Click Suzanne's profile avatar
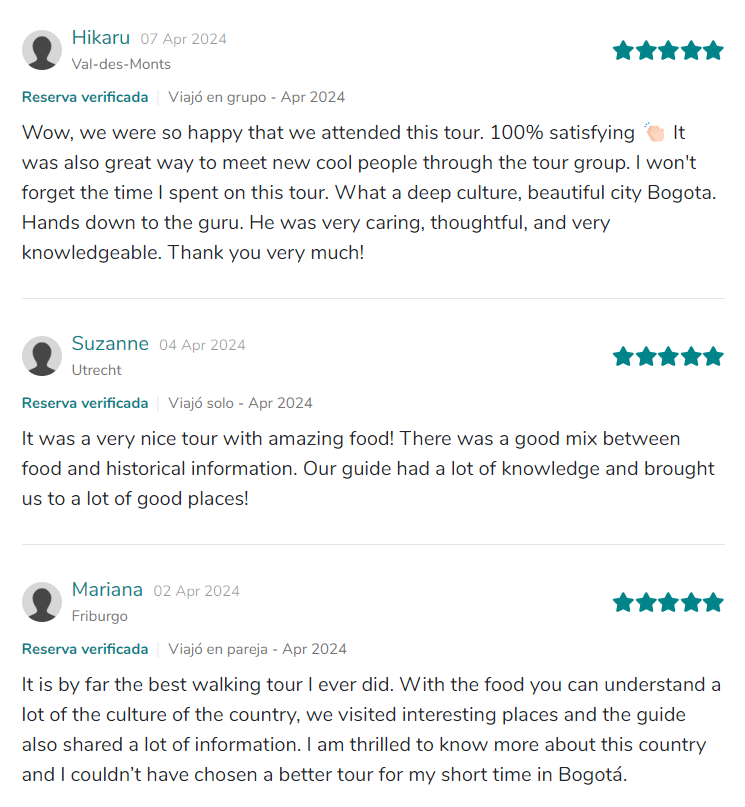745x807 pixels. tap(42, 355)
